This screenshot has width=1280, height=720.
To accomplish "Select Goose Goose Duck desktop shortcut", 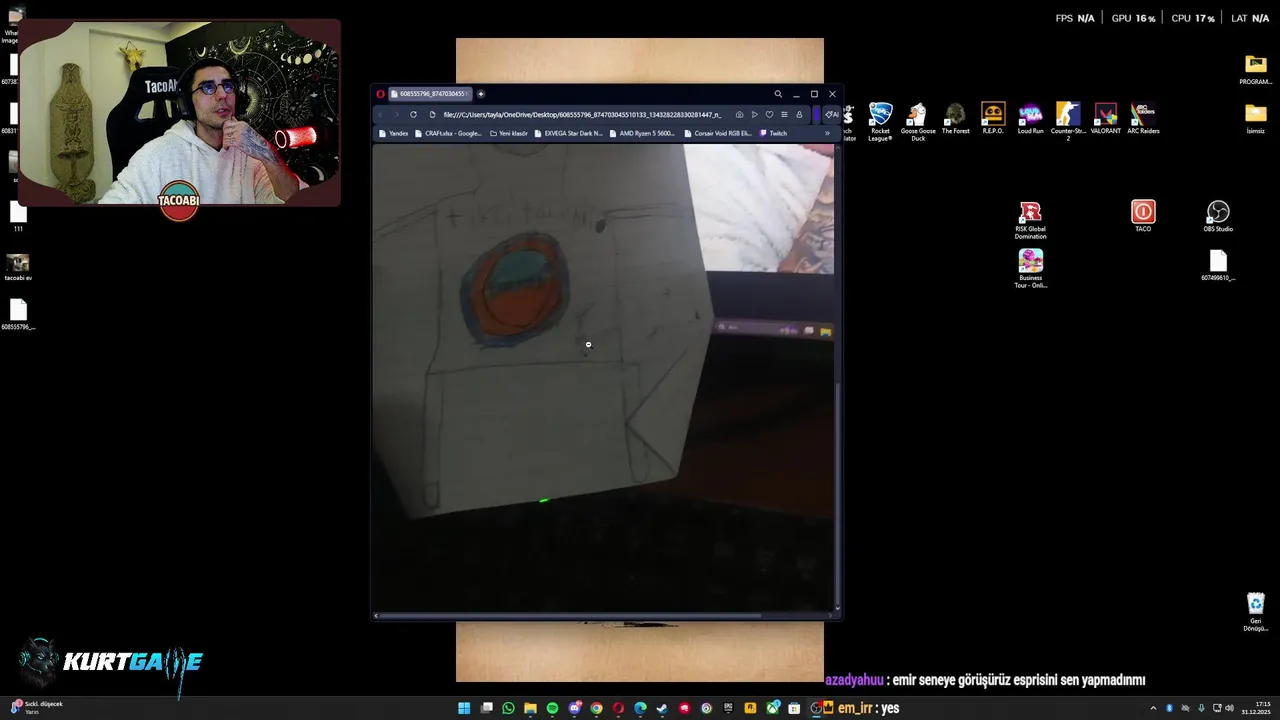I will (918, 122).
